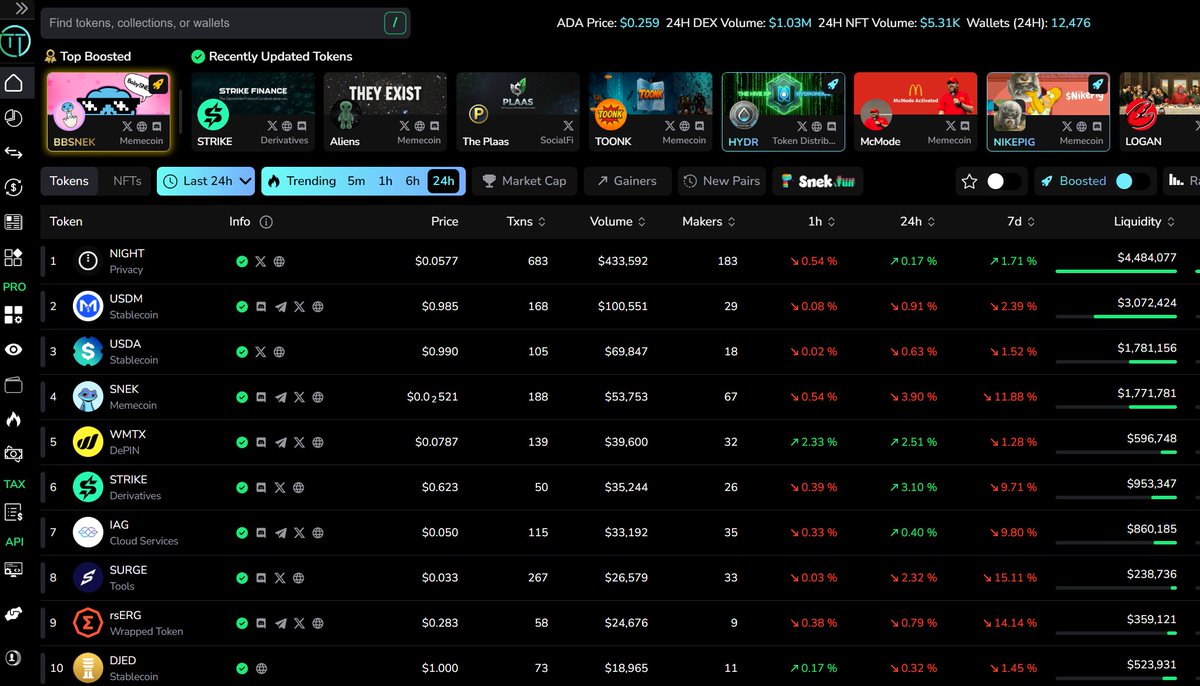Show New Pairs list
Image resolution: width=1200 pixels, height=686 pixels.
click(x=721, y=181)
